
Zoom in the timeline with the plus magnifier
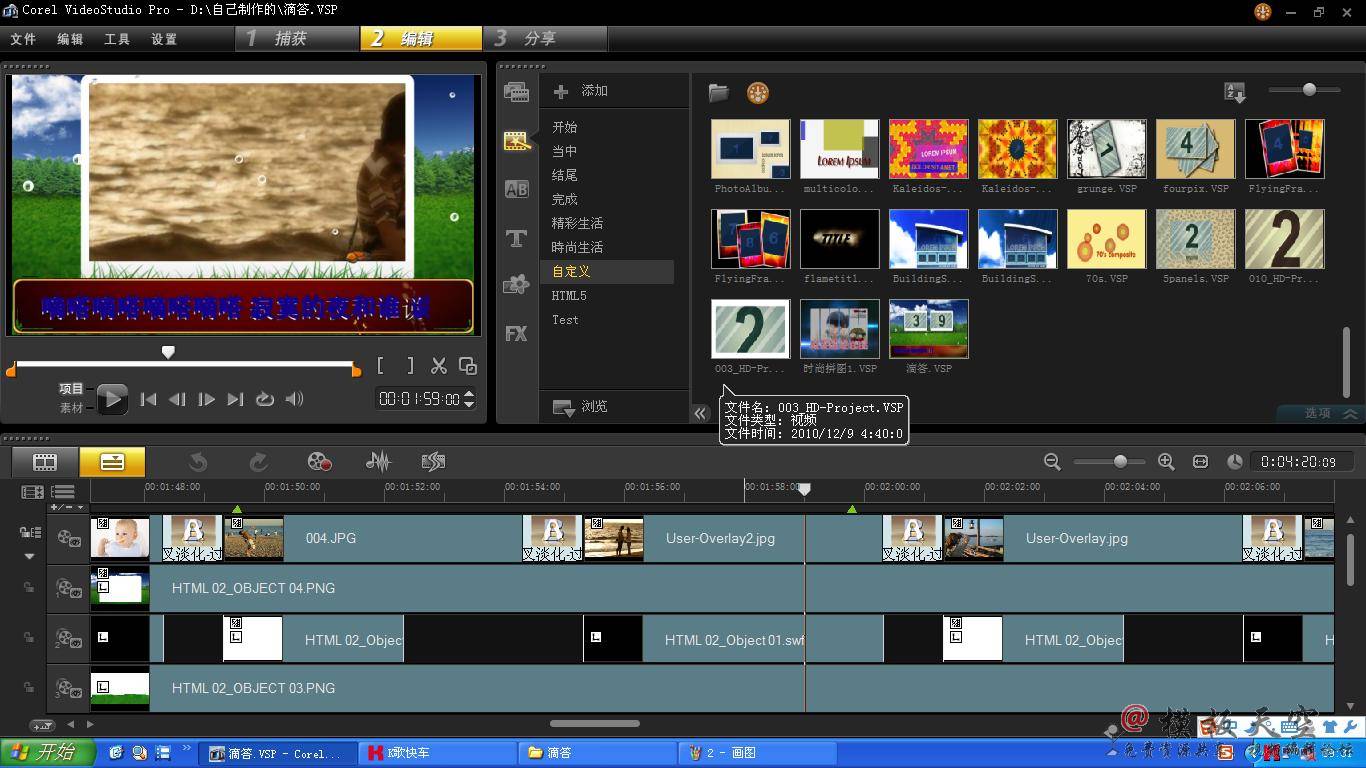[1166, 462]
